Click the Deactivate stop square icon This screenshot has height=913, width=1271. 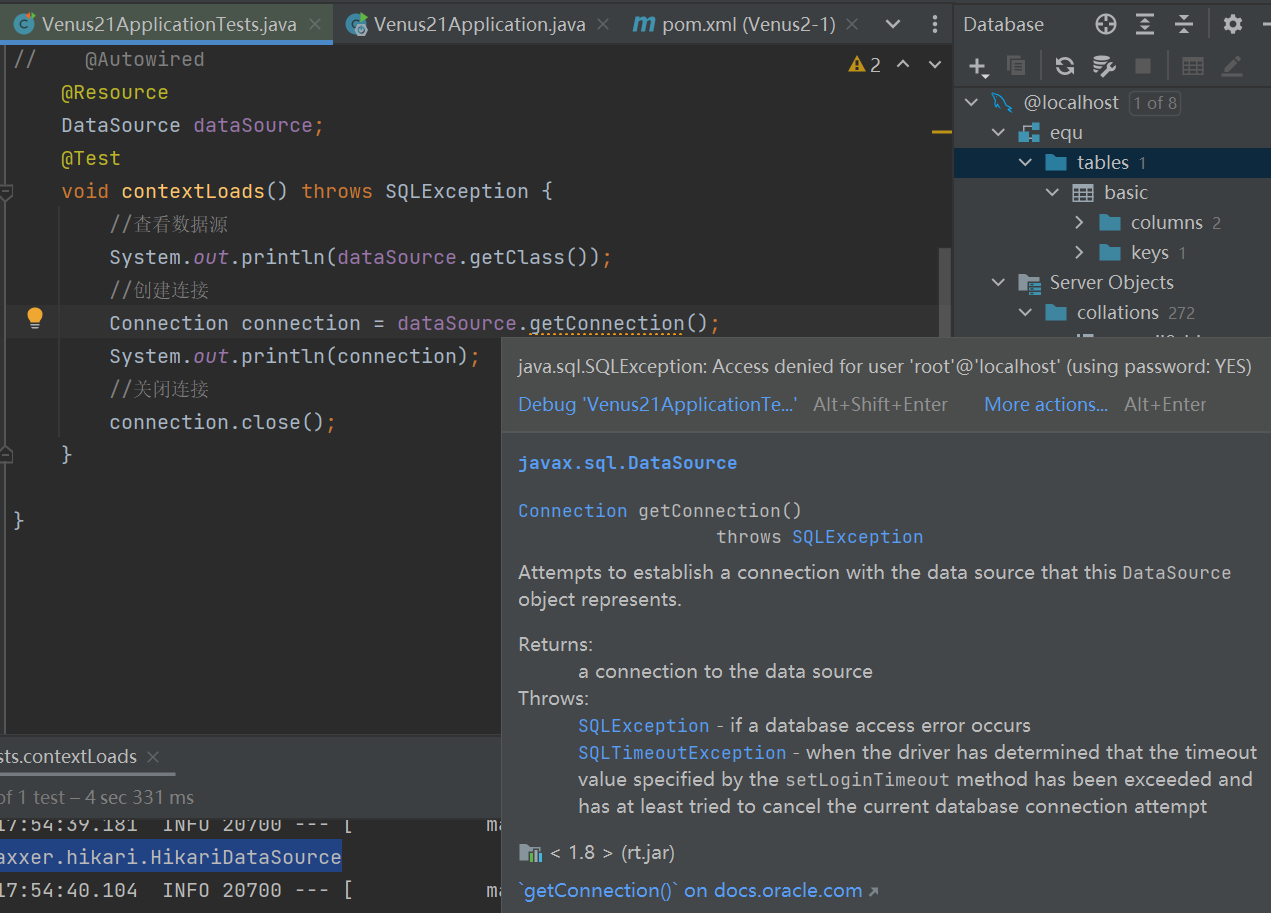[1143, 66]
